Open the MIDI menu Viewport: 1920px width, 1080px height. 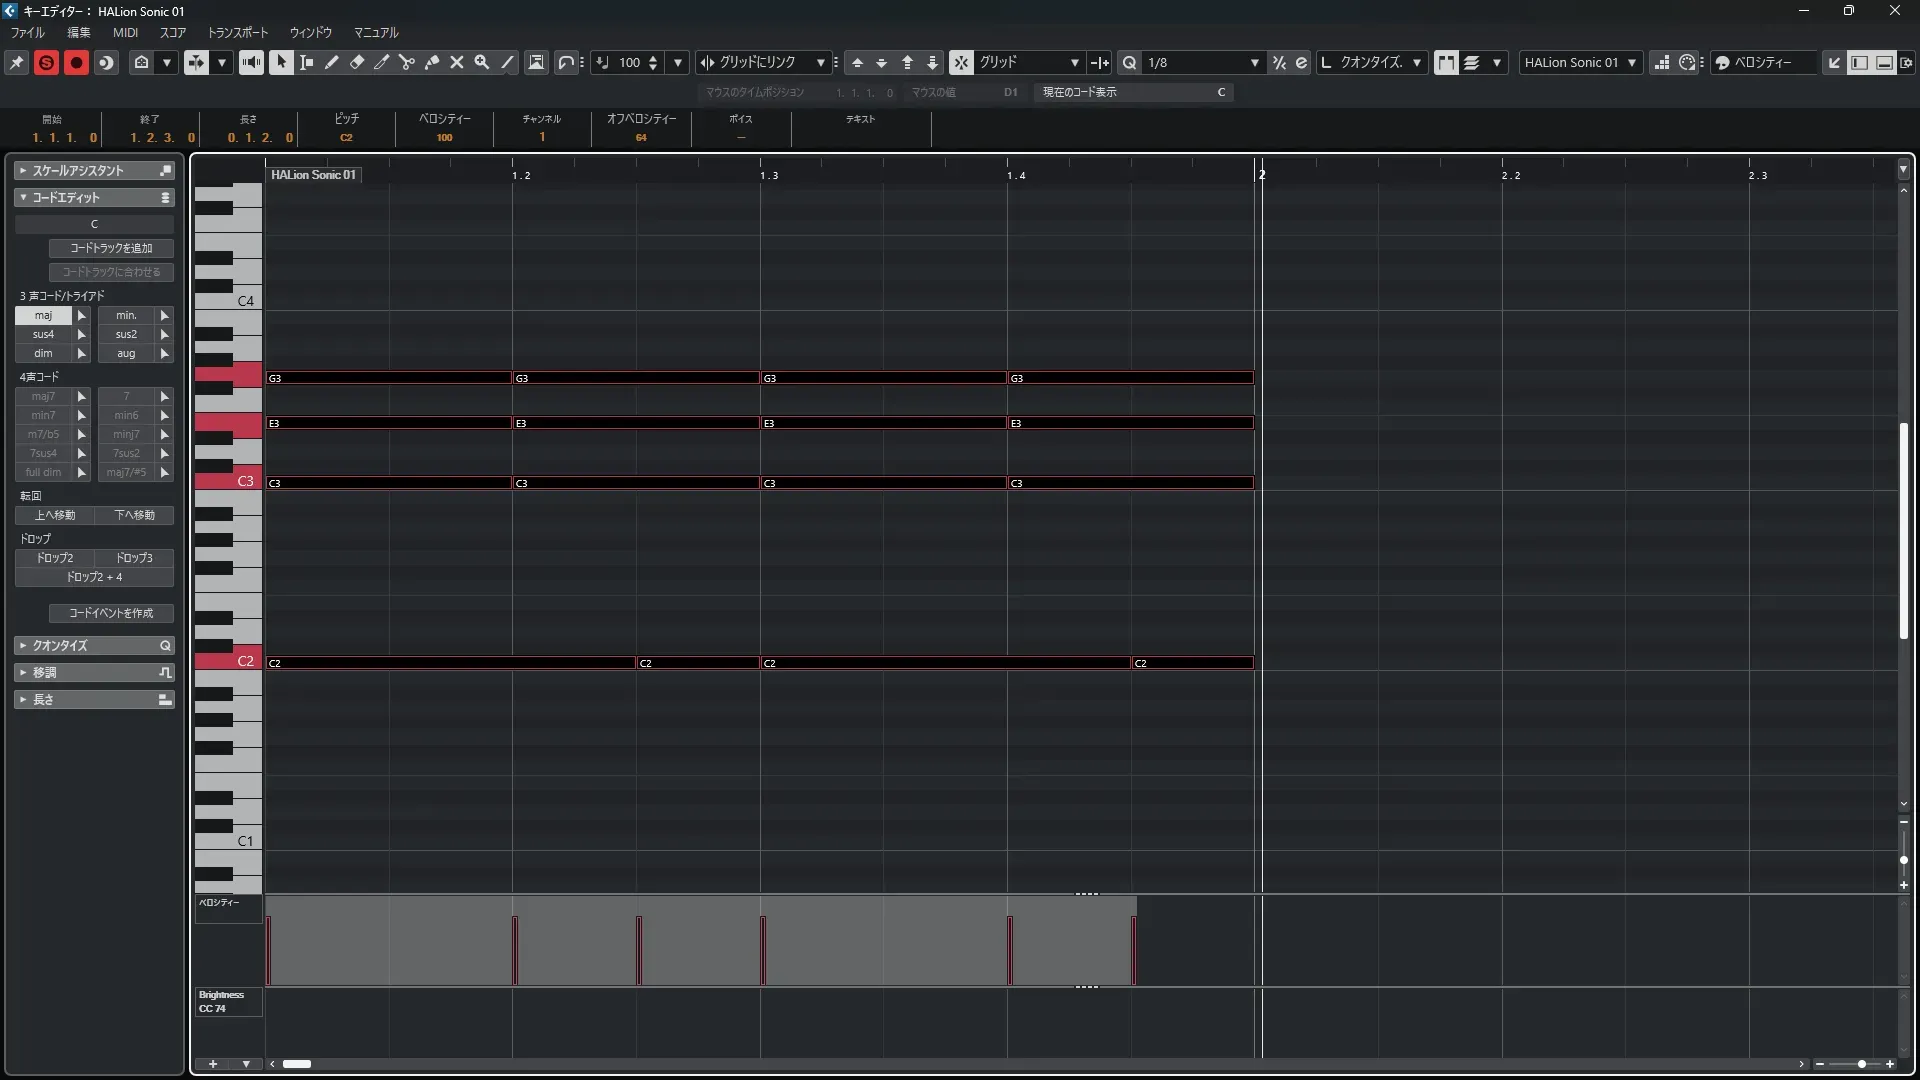pos(125,32)
